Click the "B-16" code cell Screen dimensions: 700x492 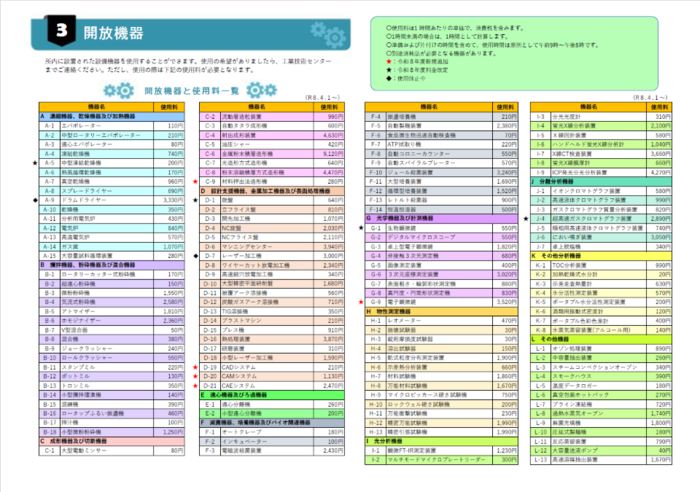50,414
